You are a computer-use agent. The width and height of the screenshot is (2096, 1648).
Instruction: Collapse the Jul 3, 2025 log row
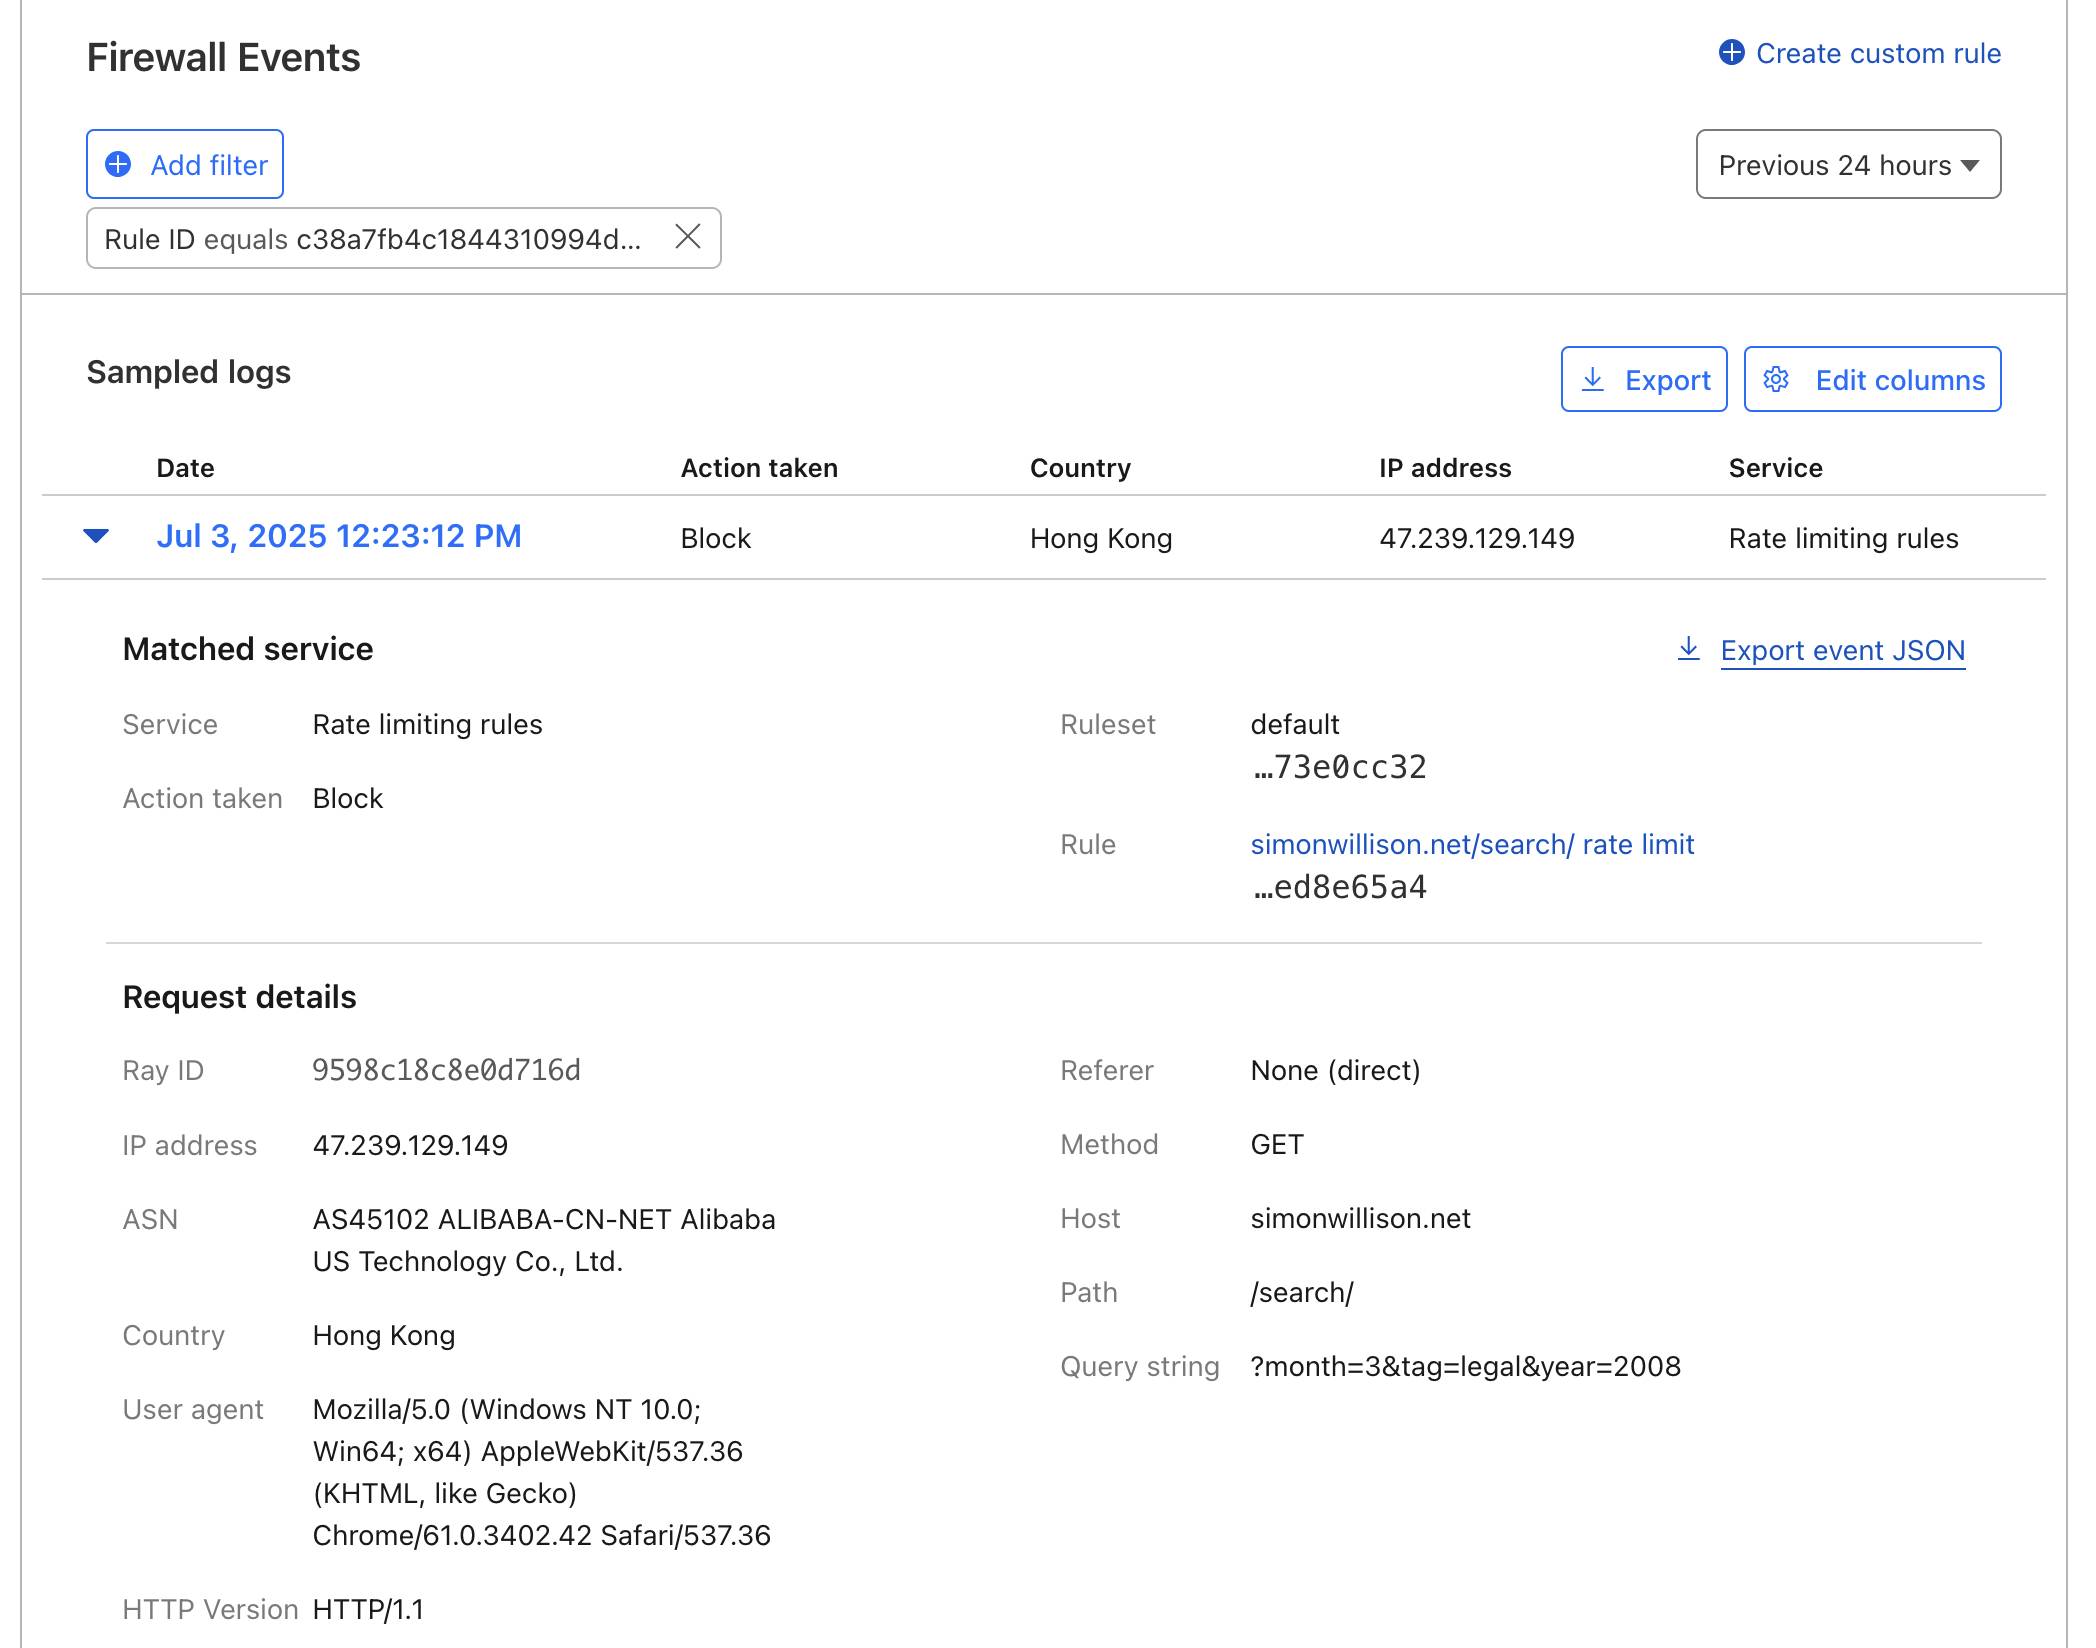coord(96,536)
